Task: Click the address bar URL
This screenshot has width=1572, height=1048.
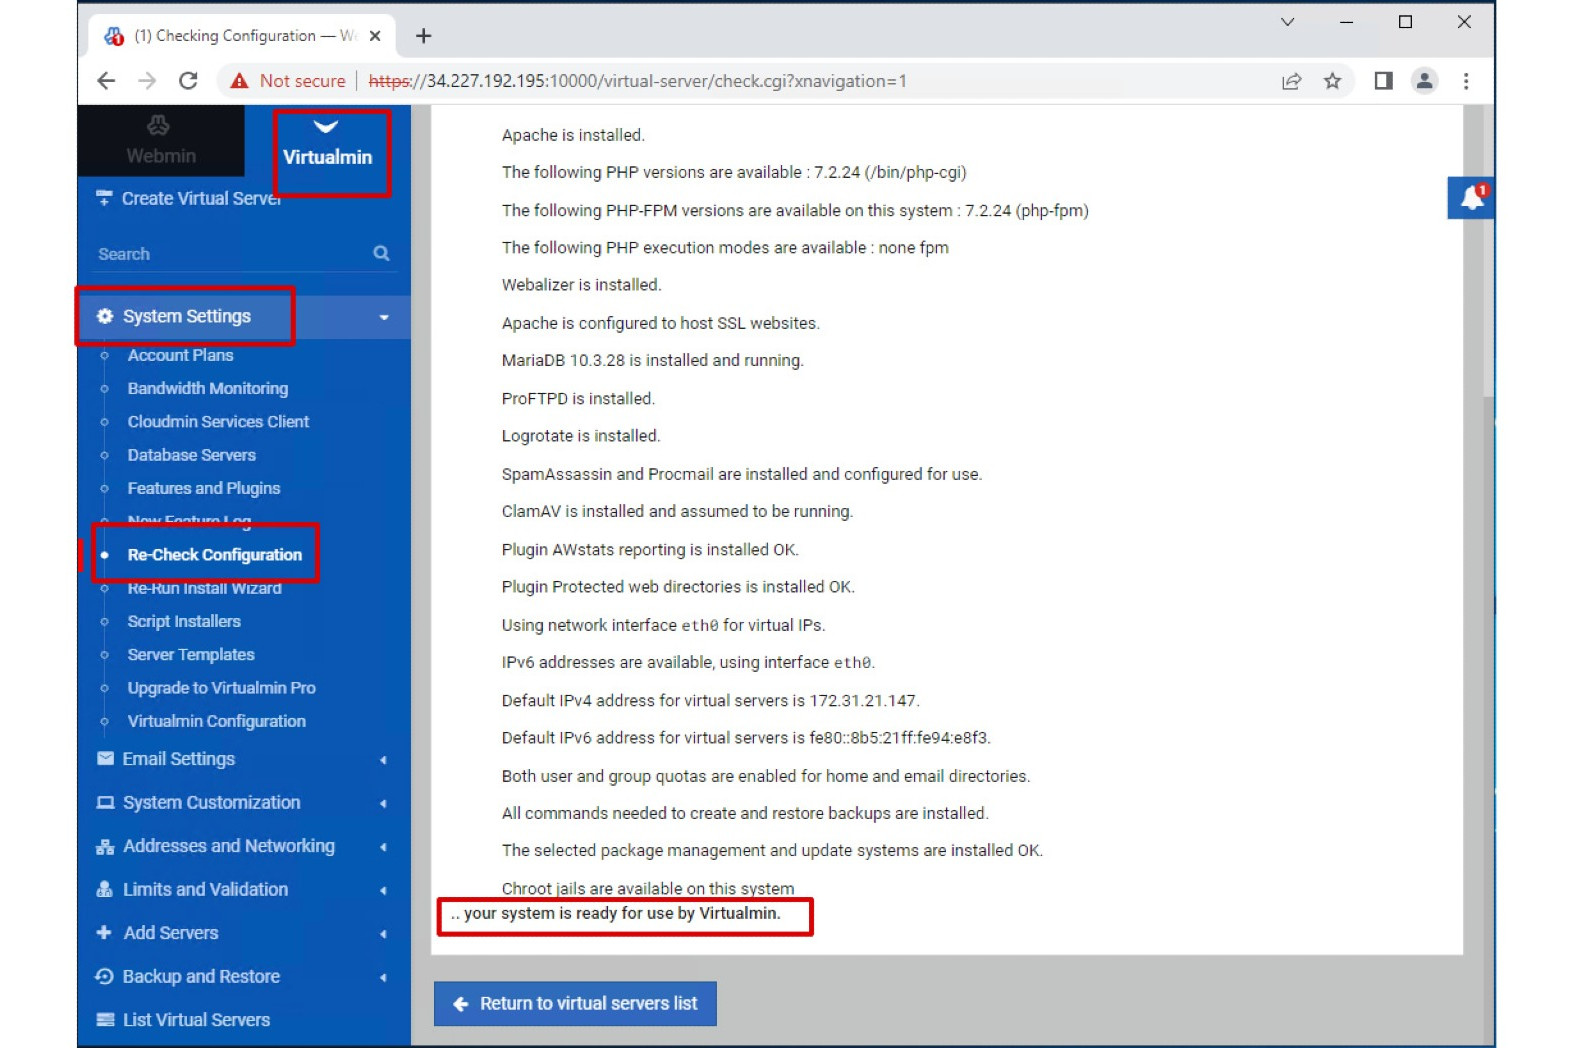Action: coord(637,81)
